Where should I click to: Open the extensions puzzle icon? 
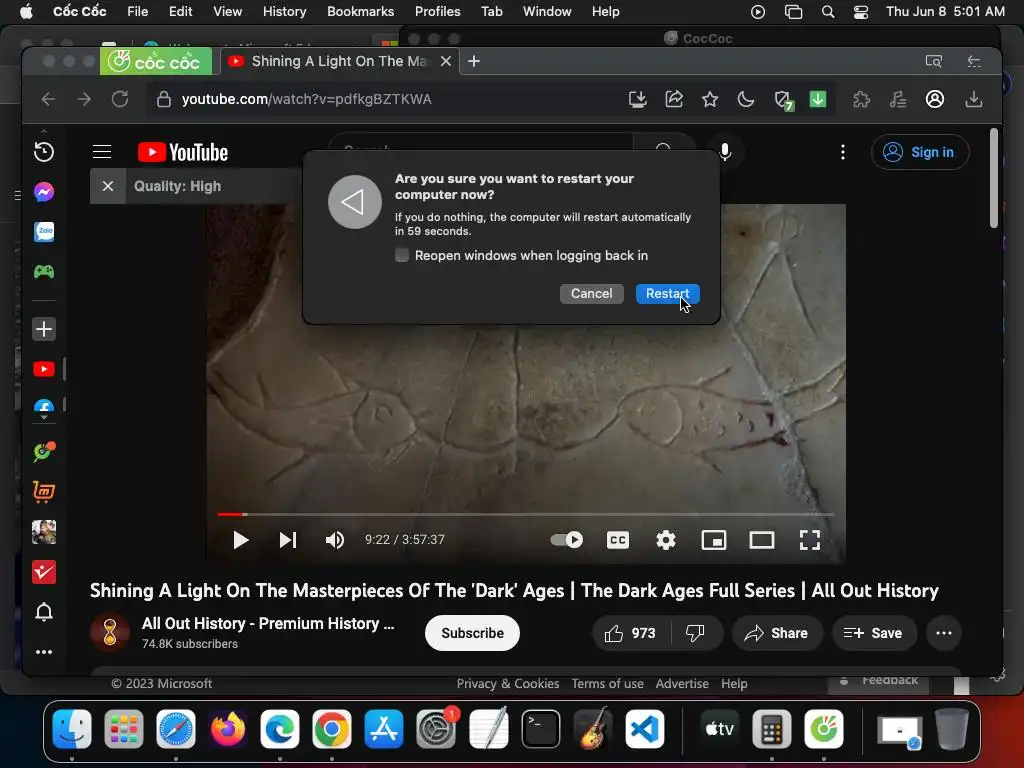pos(861,99)
